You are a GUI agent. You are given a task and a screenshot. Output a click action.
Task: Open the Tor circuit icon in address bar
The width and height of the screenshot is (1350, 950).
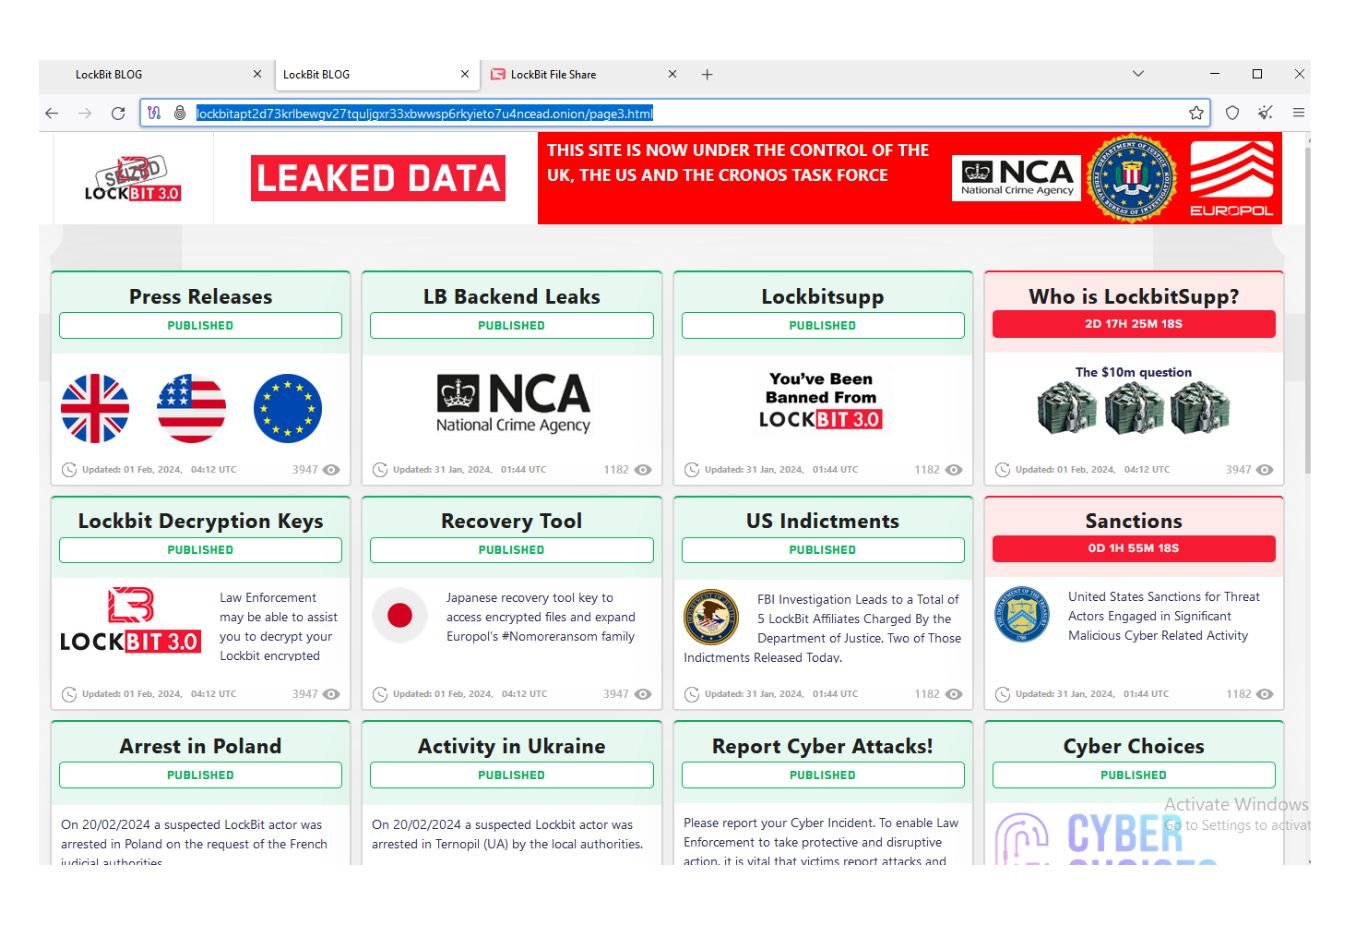pos(154,113)
